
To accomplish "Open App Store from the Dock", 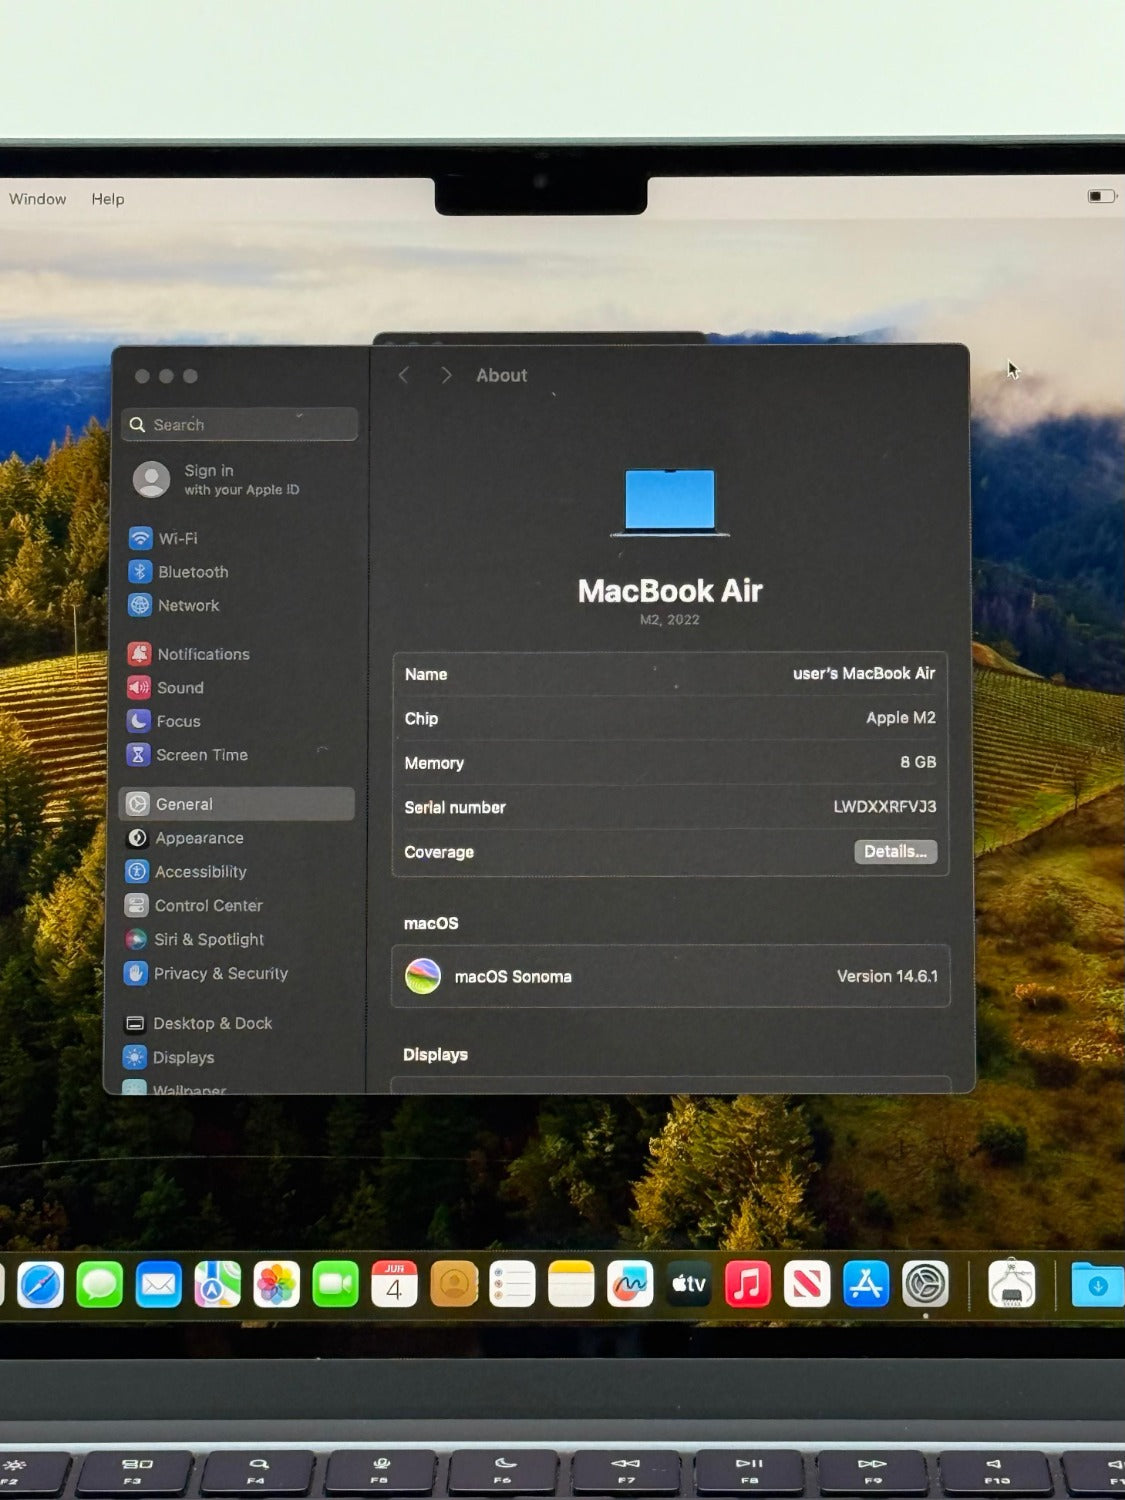I will pyautogui.click(x=866, y=1285).
